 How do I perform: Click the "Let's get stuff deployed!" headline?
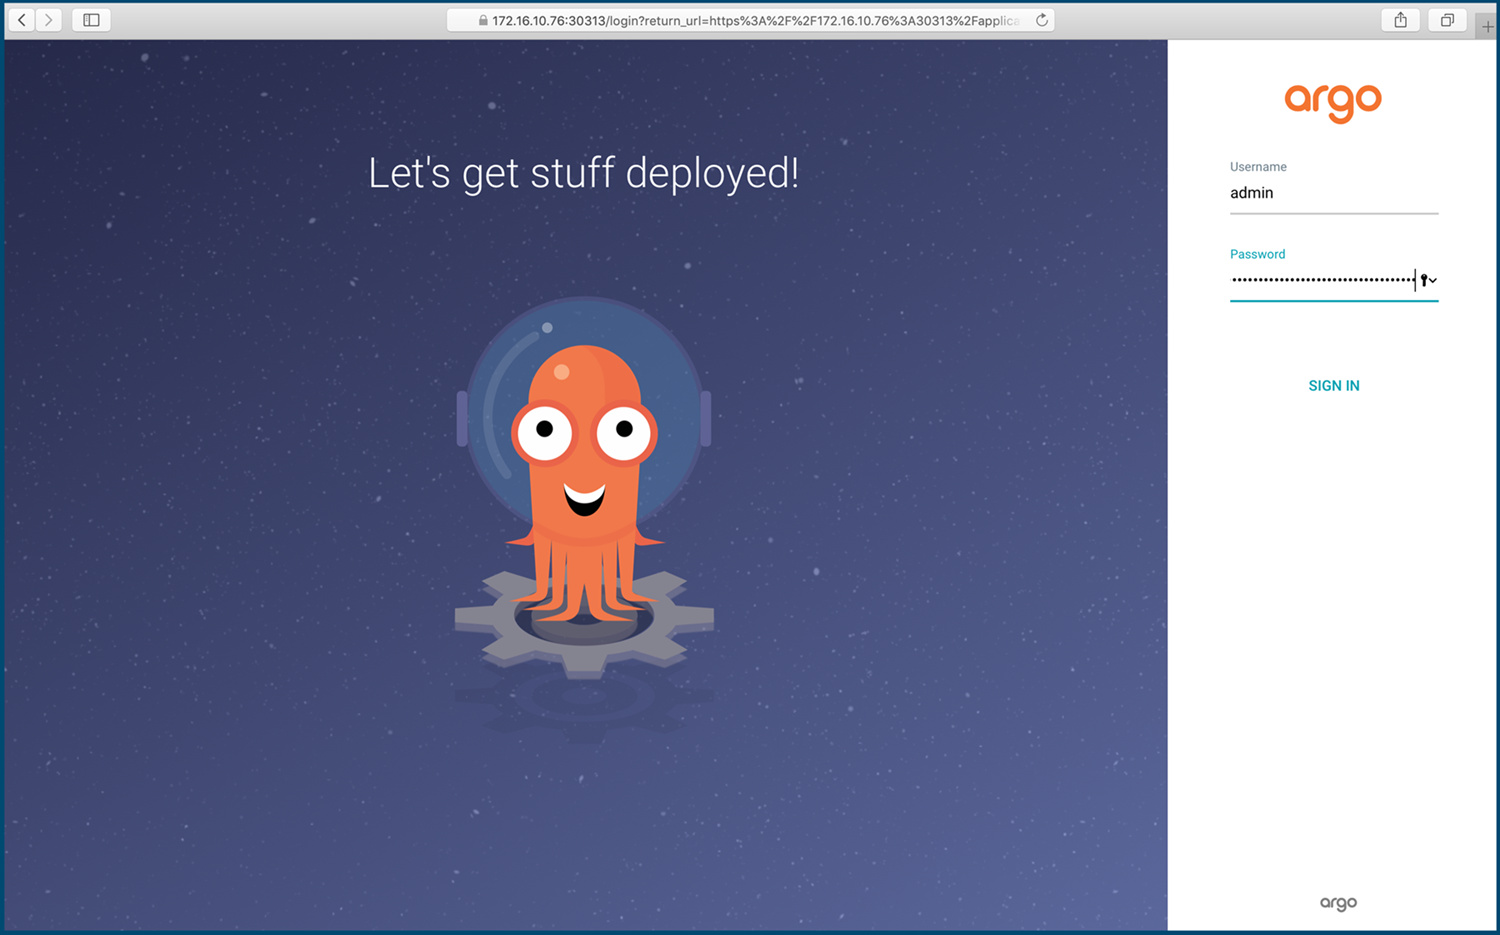coord(583,173)
